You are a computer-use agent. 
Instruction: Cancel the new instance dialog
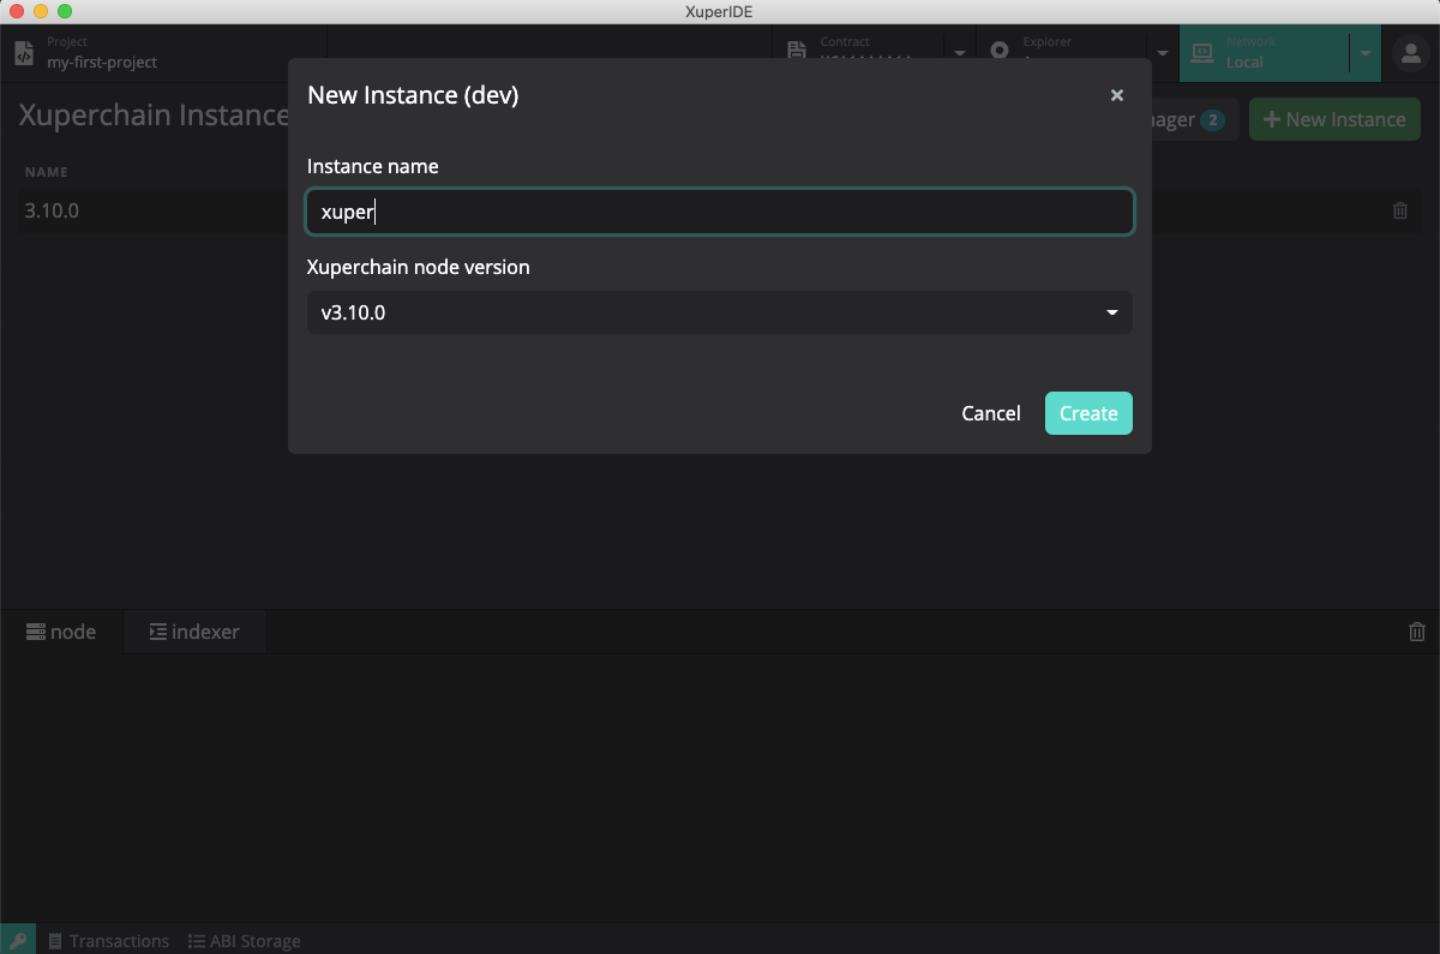tap(991, 413)
